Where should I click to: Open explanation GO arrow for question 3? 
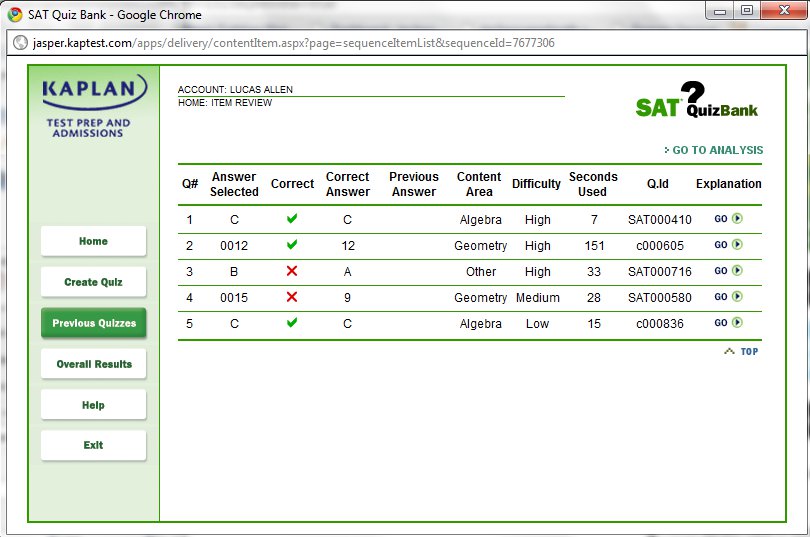737,270
